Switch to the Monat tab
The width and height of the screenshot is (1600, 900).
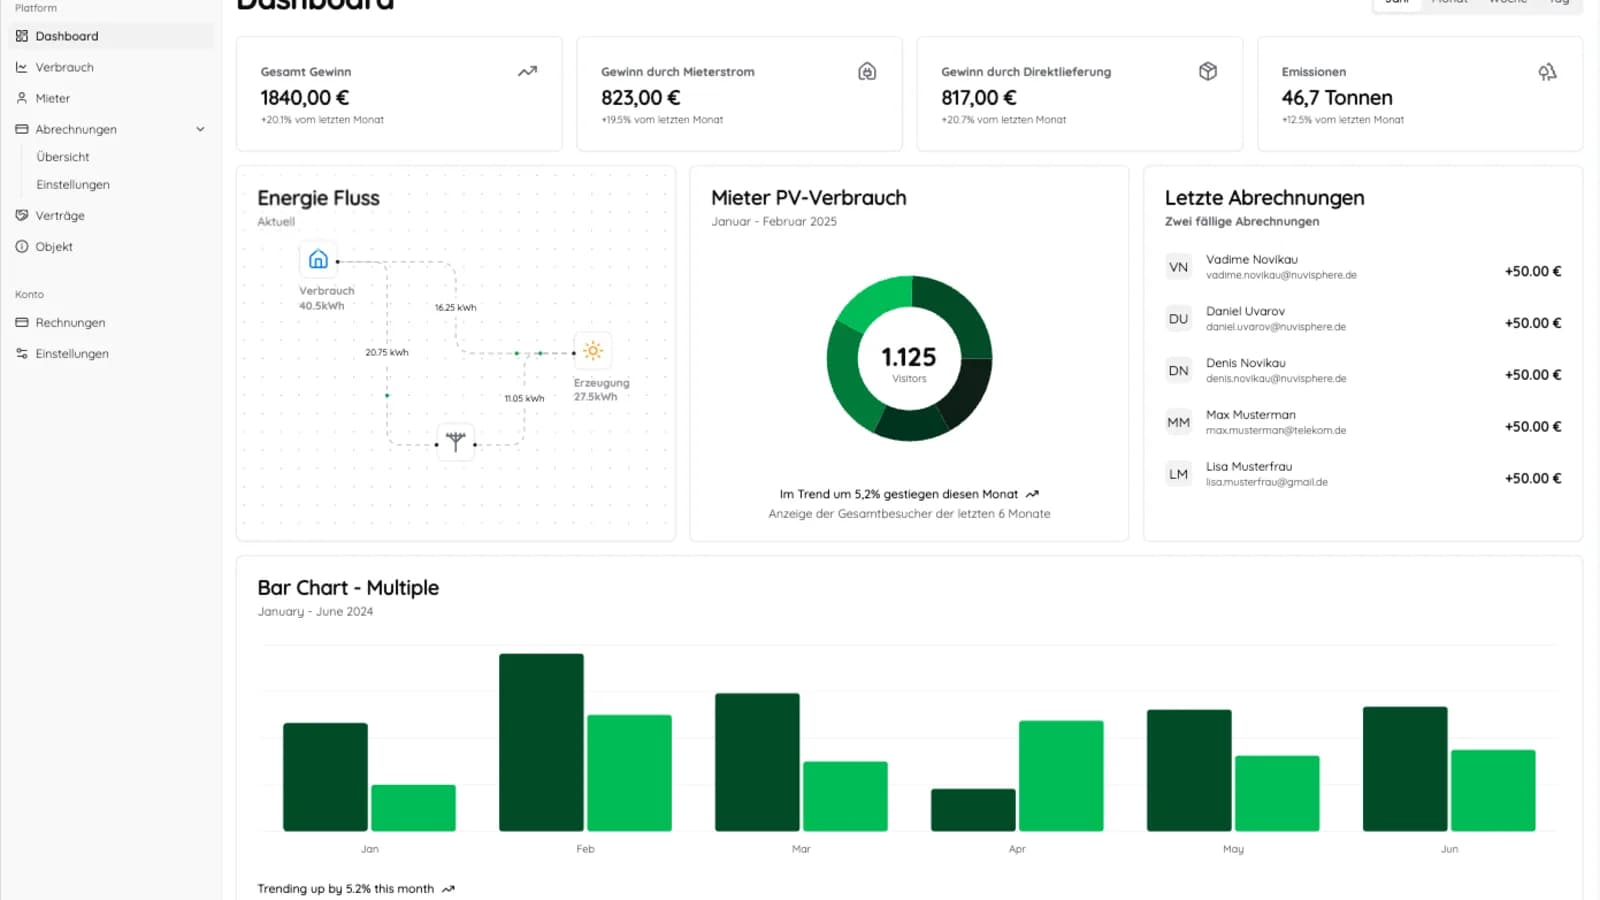[1449, 3]
